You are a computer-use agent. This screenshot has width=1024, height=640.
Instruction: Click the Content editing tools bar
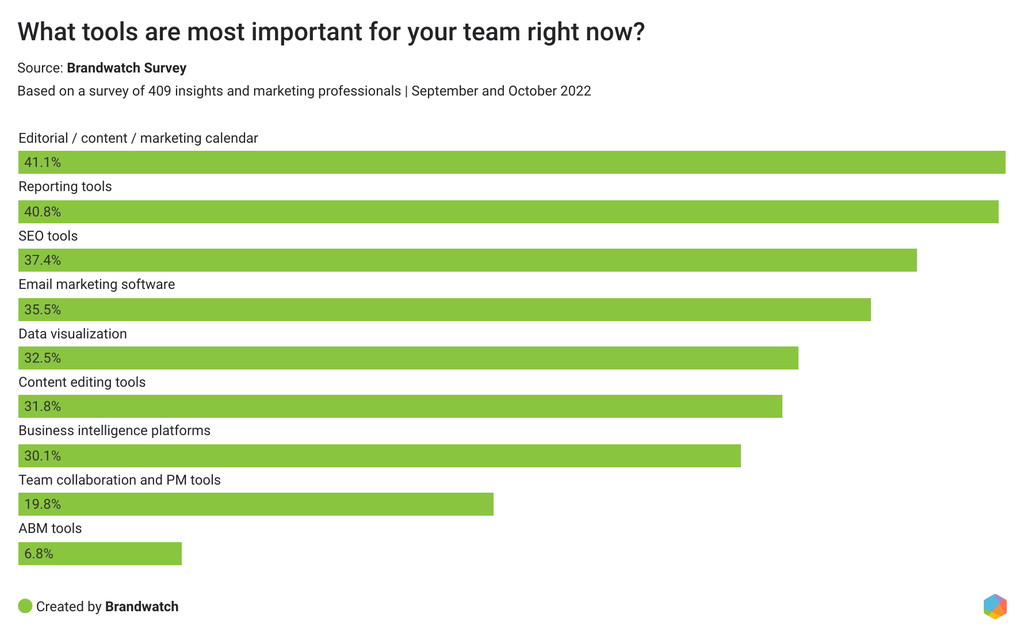400,406
